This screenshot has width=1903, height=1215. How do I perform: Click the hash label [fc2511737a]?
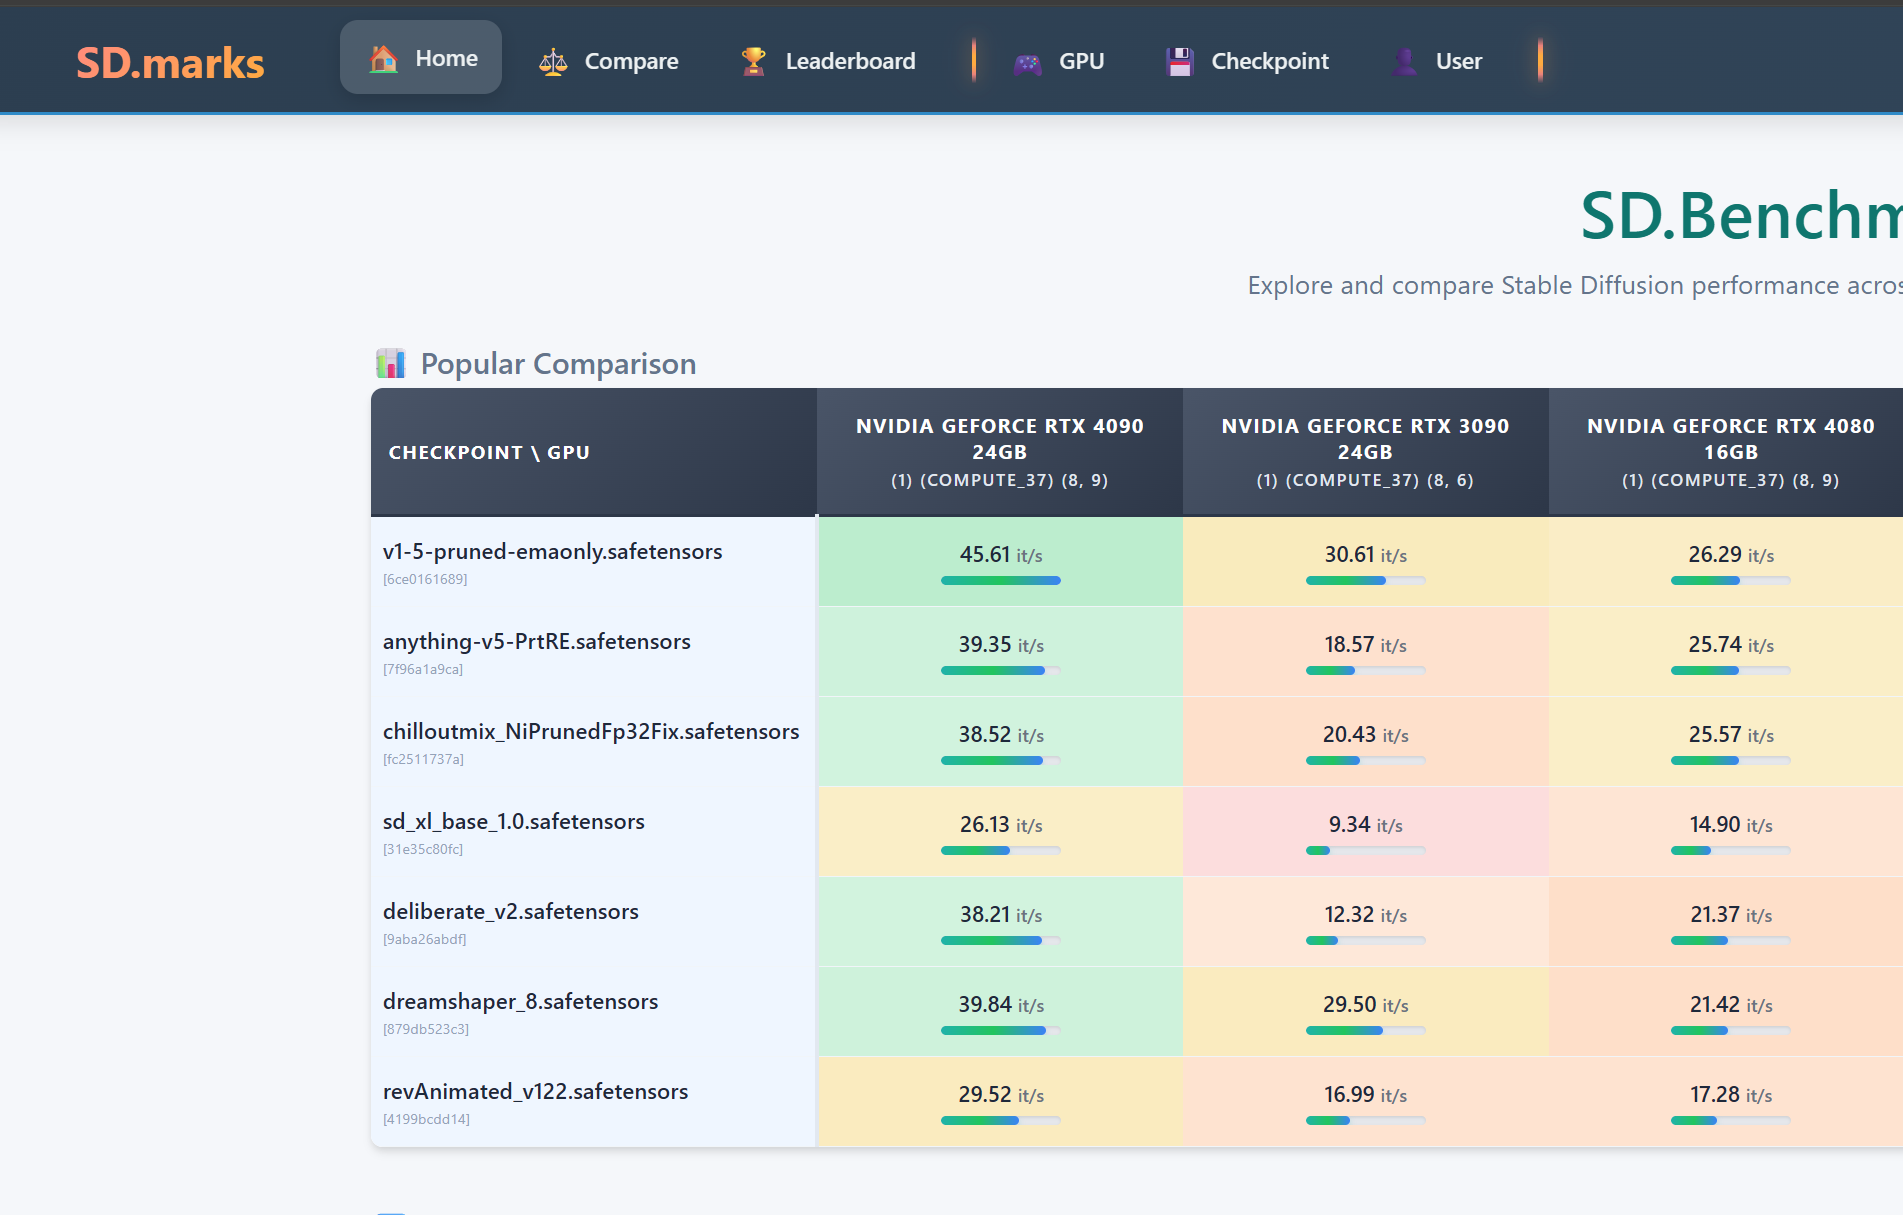point(423,759)
